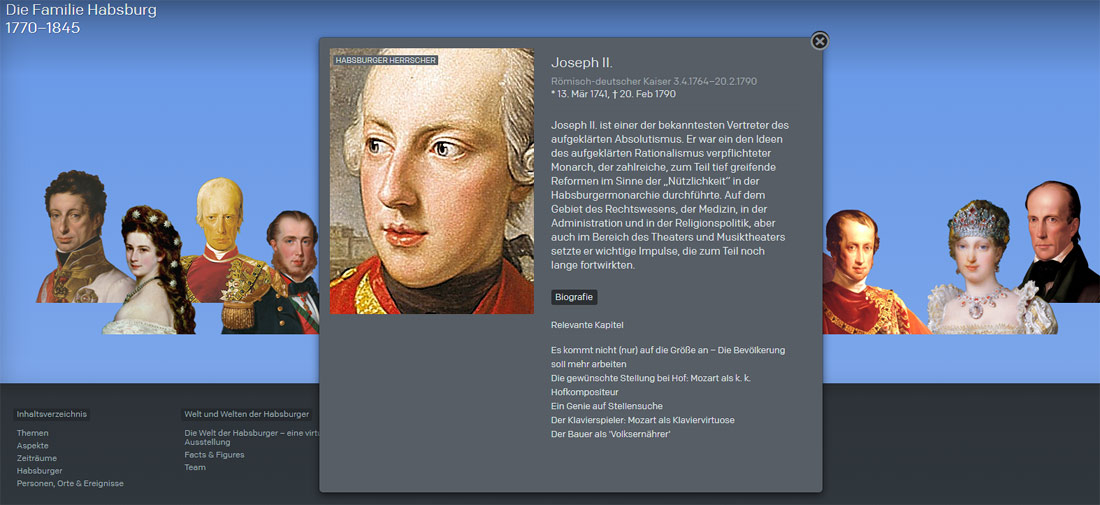Open Themen in footer
This screenshot has width=1100, height=505.
coord(32,433)
